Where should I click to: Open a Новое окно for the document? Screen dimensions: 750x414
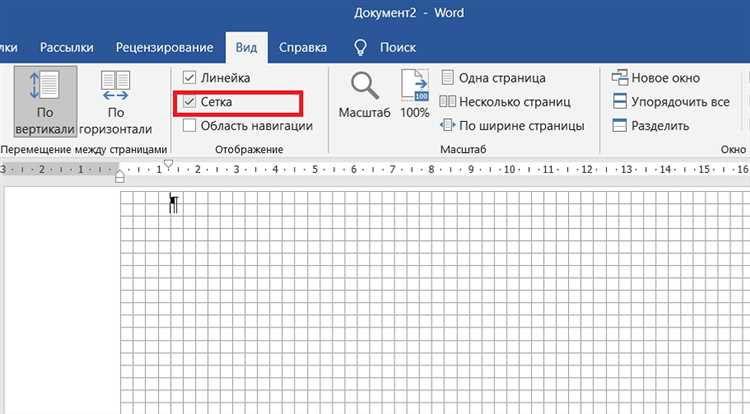(656, 77)
